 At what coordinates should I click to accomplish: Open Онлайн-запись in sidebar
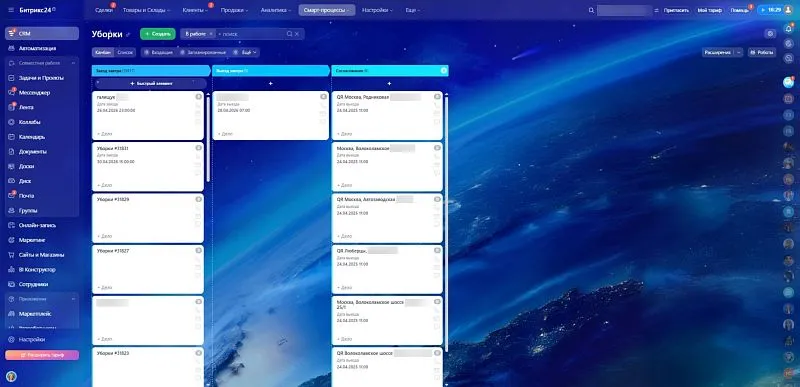(42, 225)
